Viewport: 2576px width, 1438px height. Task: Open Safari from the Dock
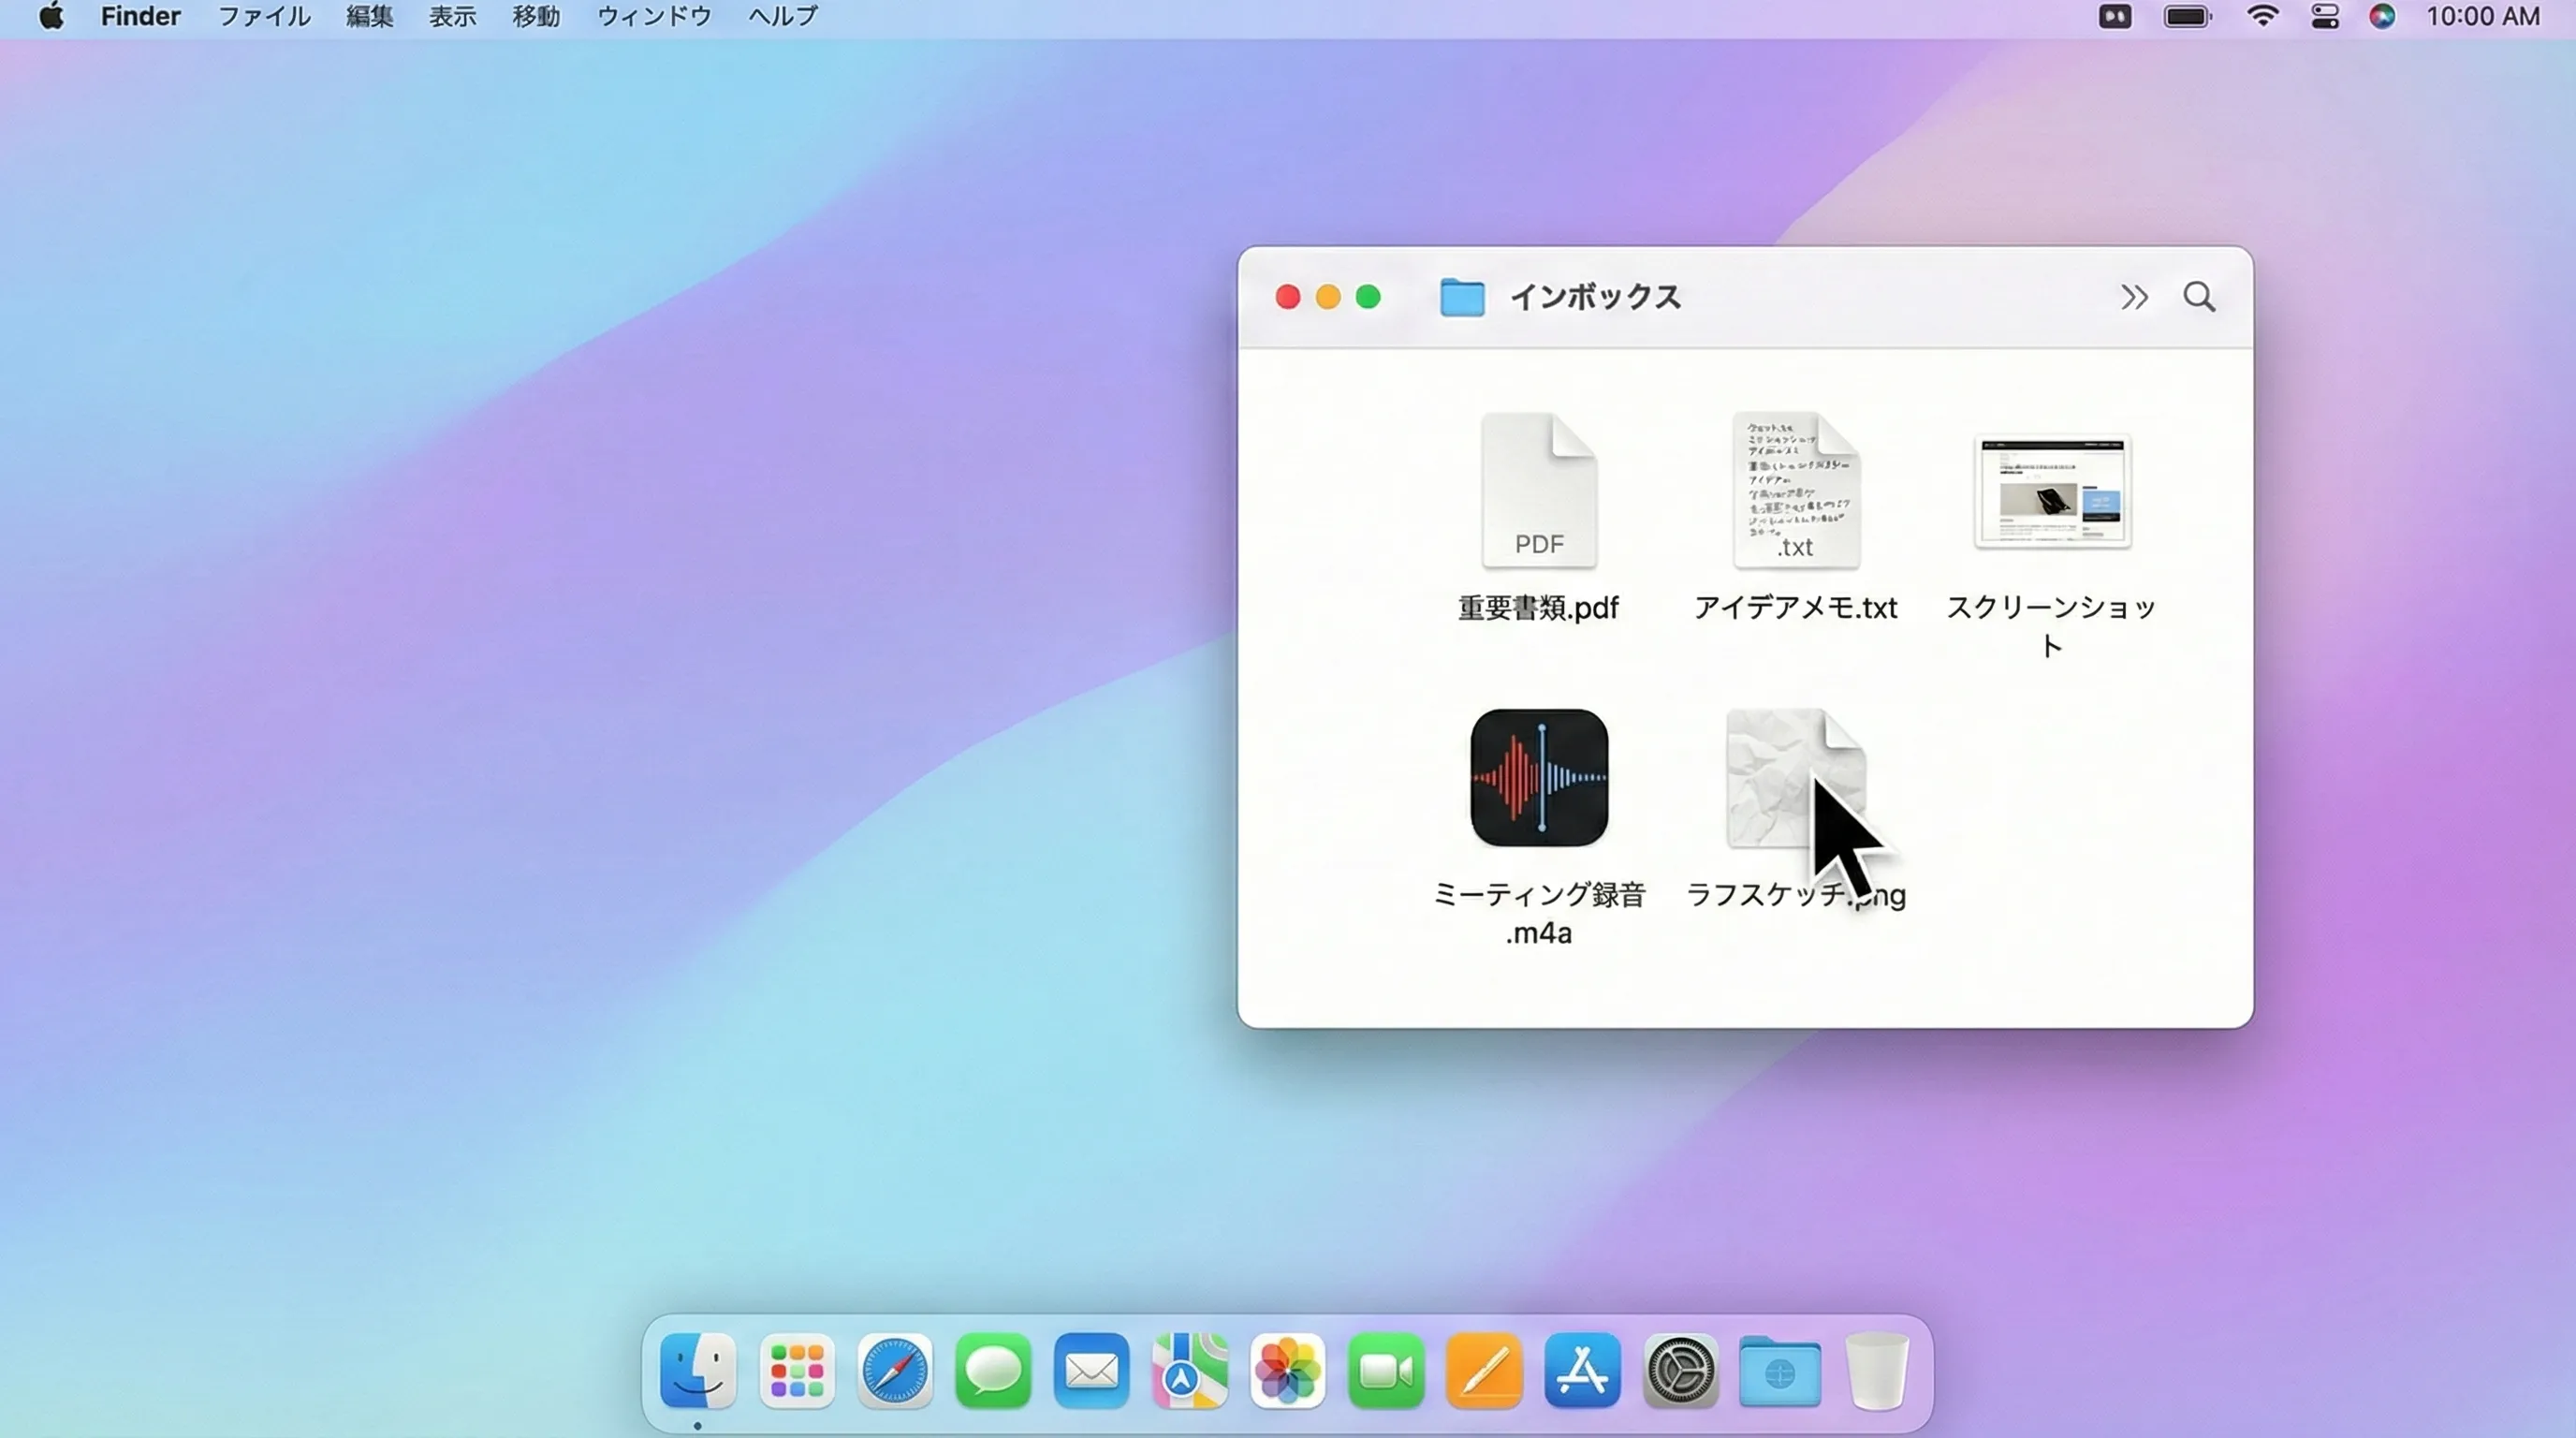895,1372
